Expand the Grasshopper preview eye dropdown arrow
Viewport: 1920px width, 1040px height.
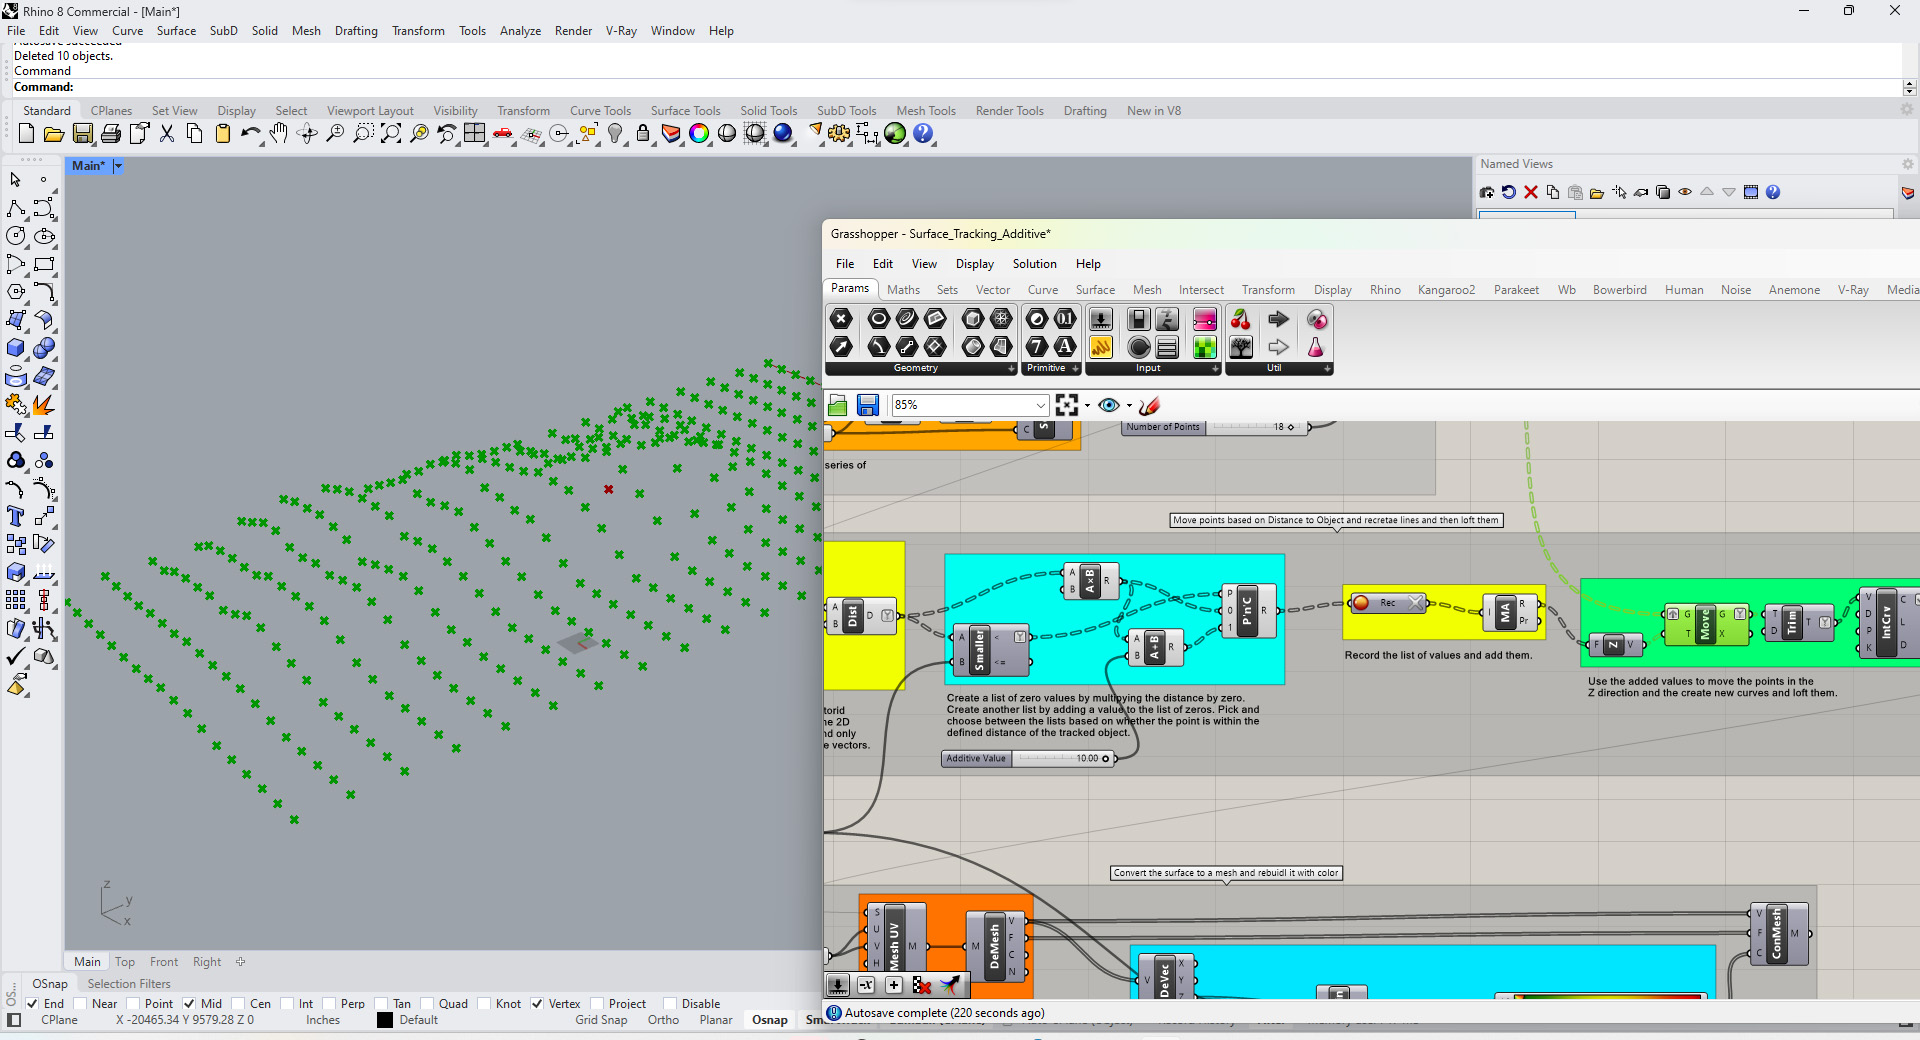pyautogui.click(x=1129, y=406)
